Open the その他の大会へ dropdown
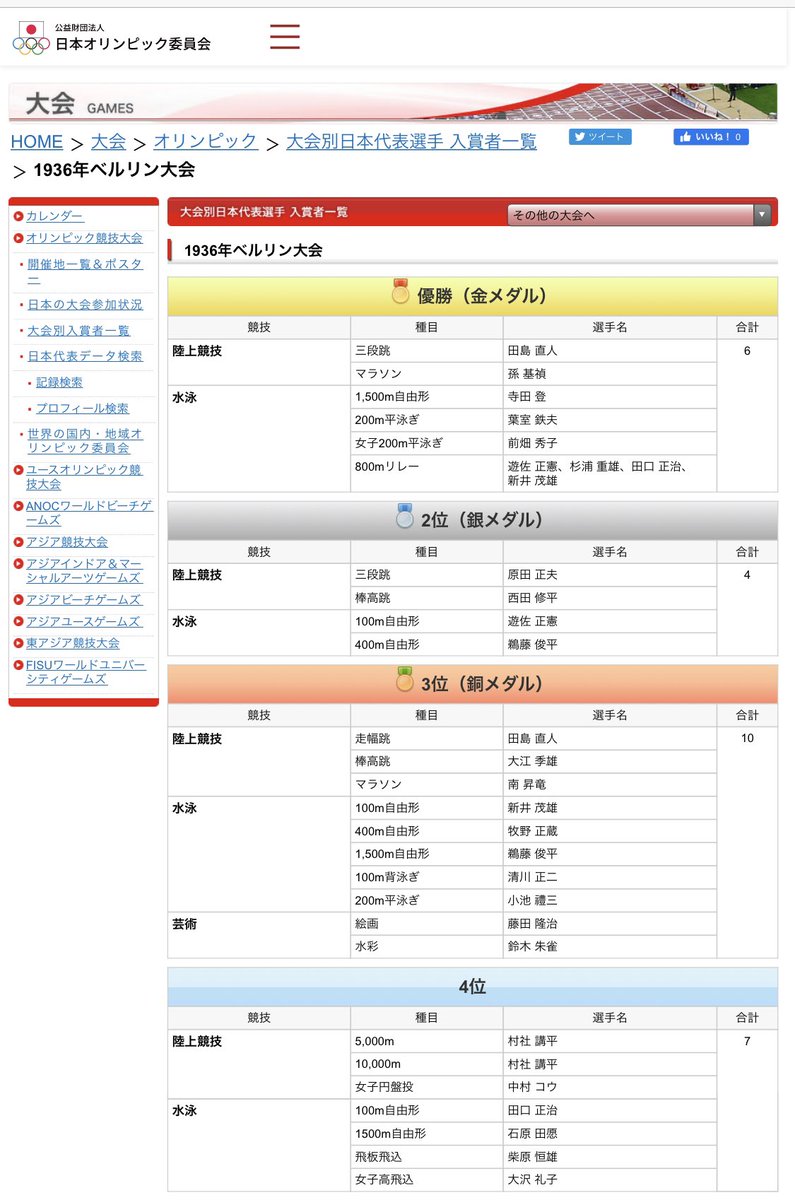The image size is (795, 1200). coord(640,214)
